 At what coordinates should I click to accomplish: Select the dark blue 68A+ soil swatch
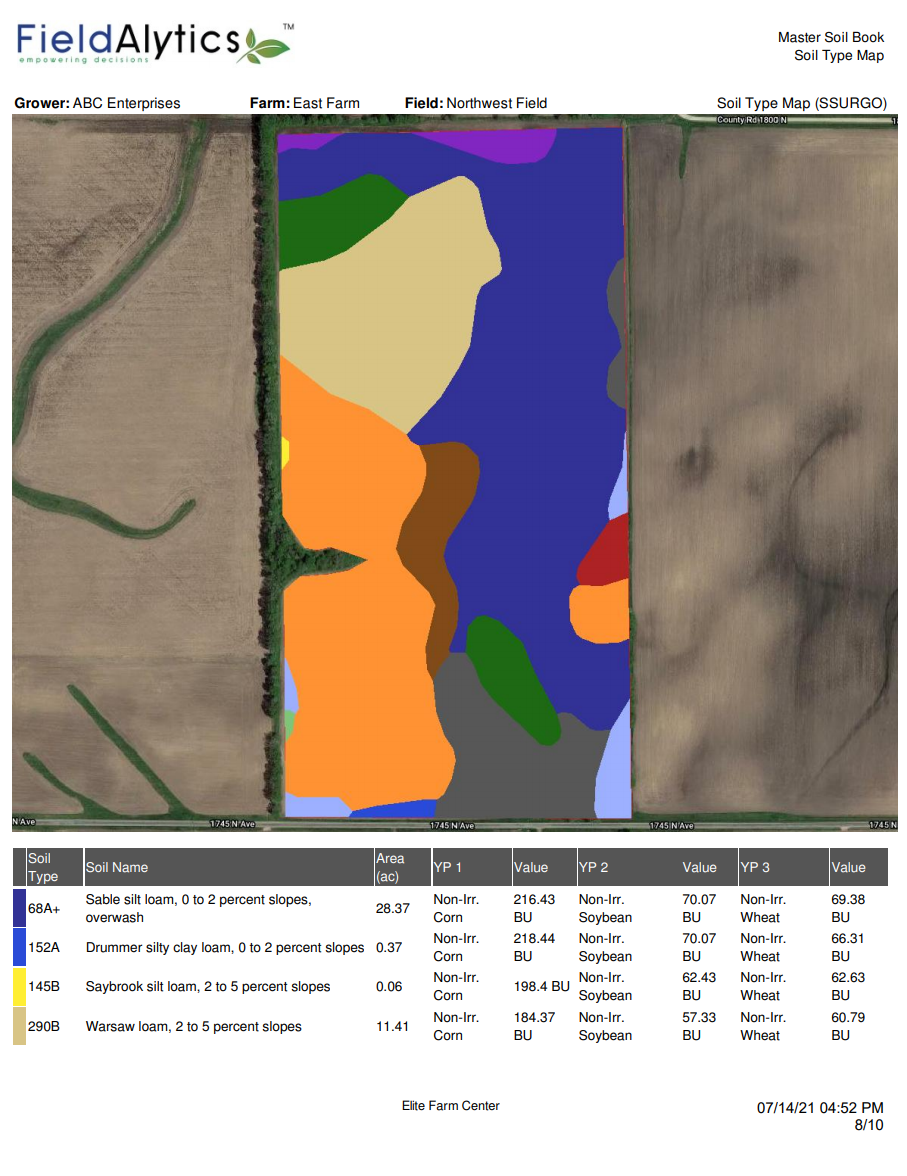19,908
